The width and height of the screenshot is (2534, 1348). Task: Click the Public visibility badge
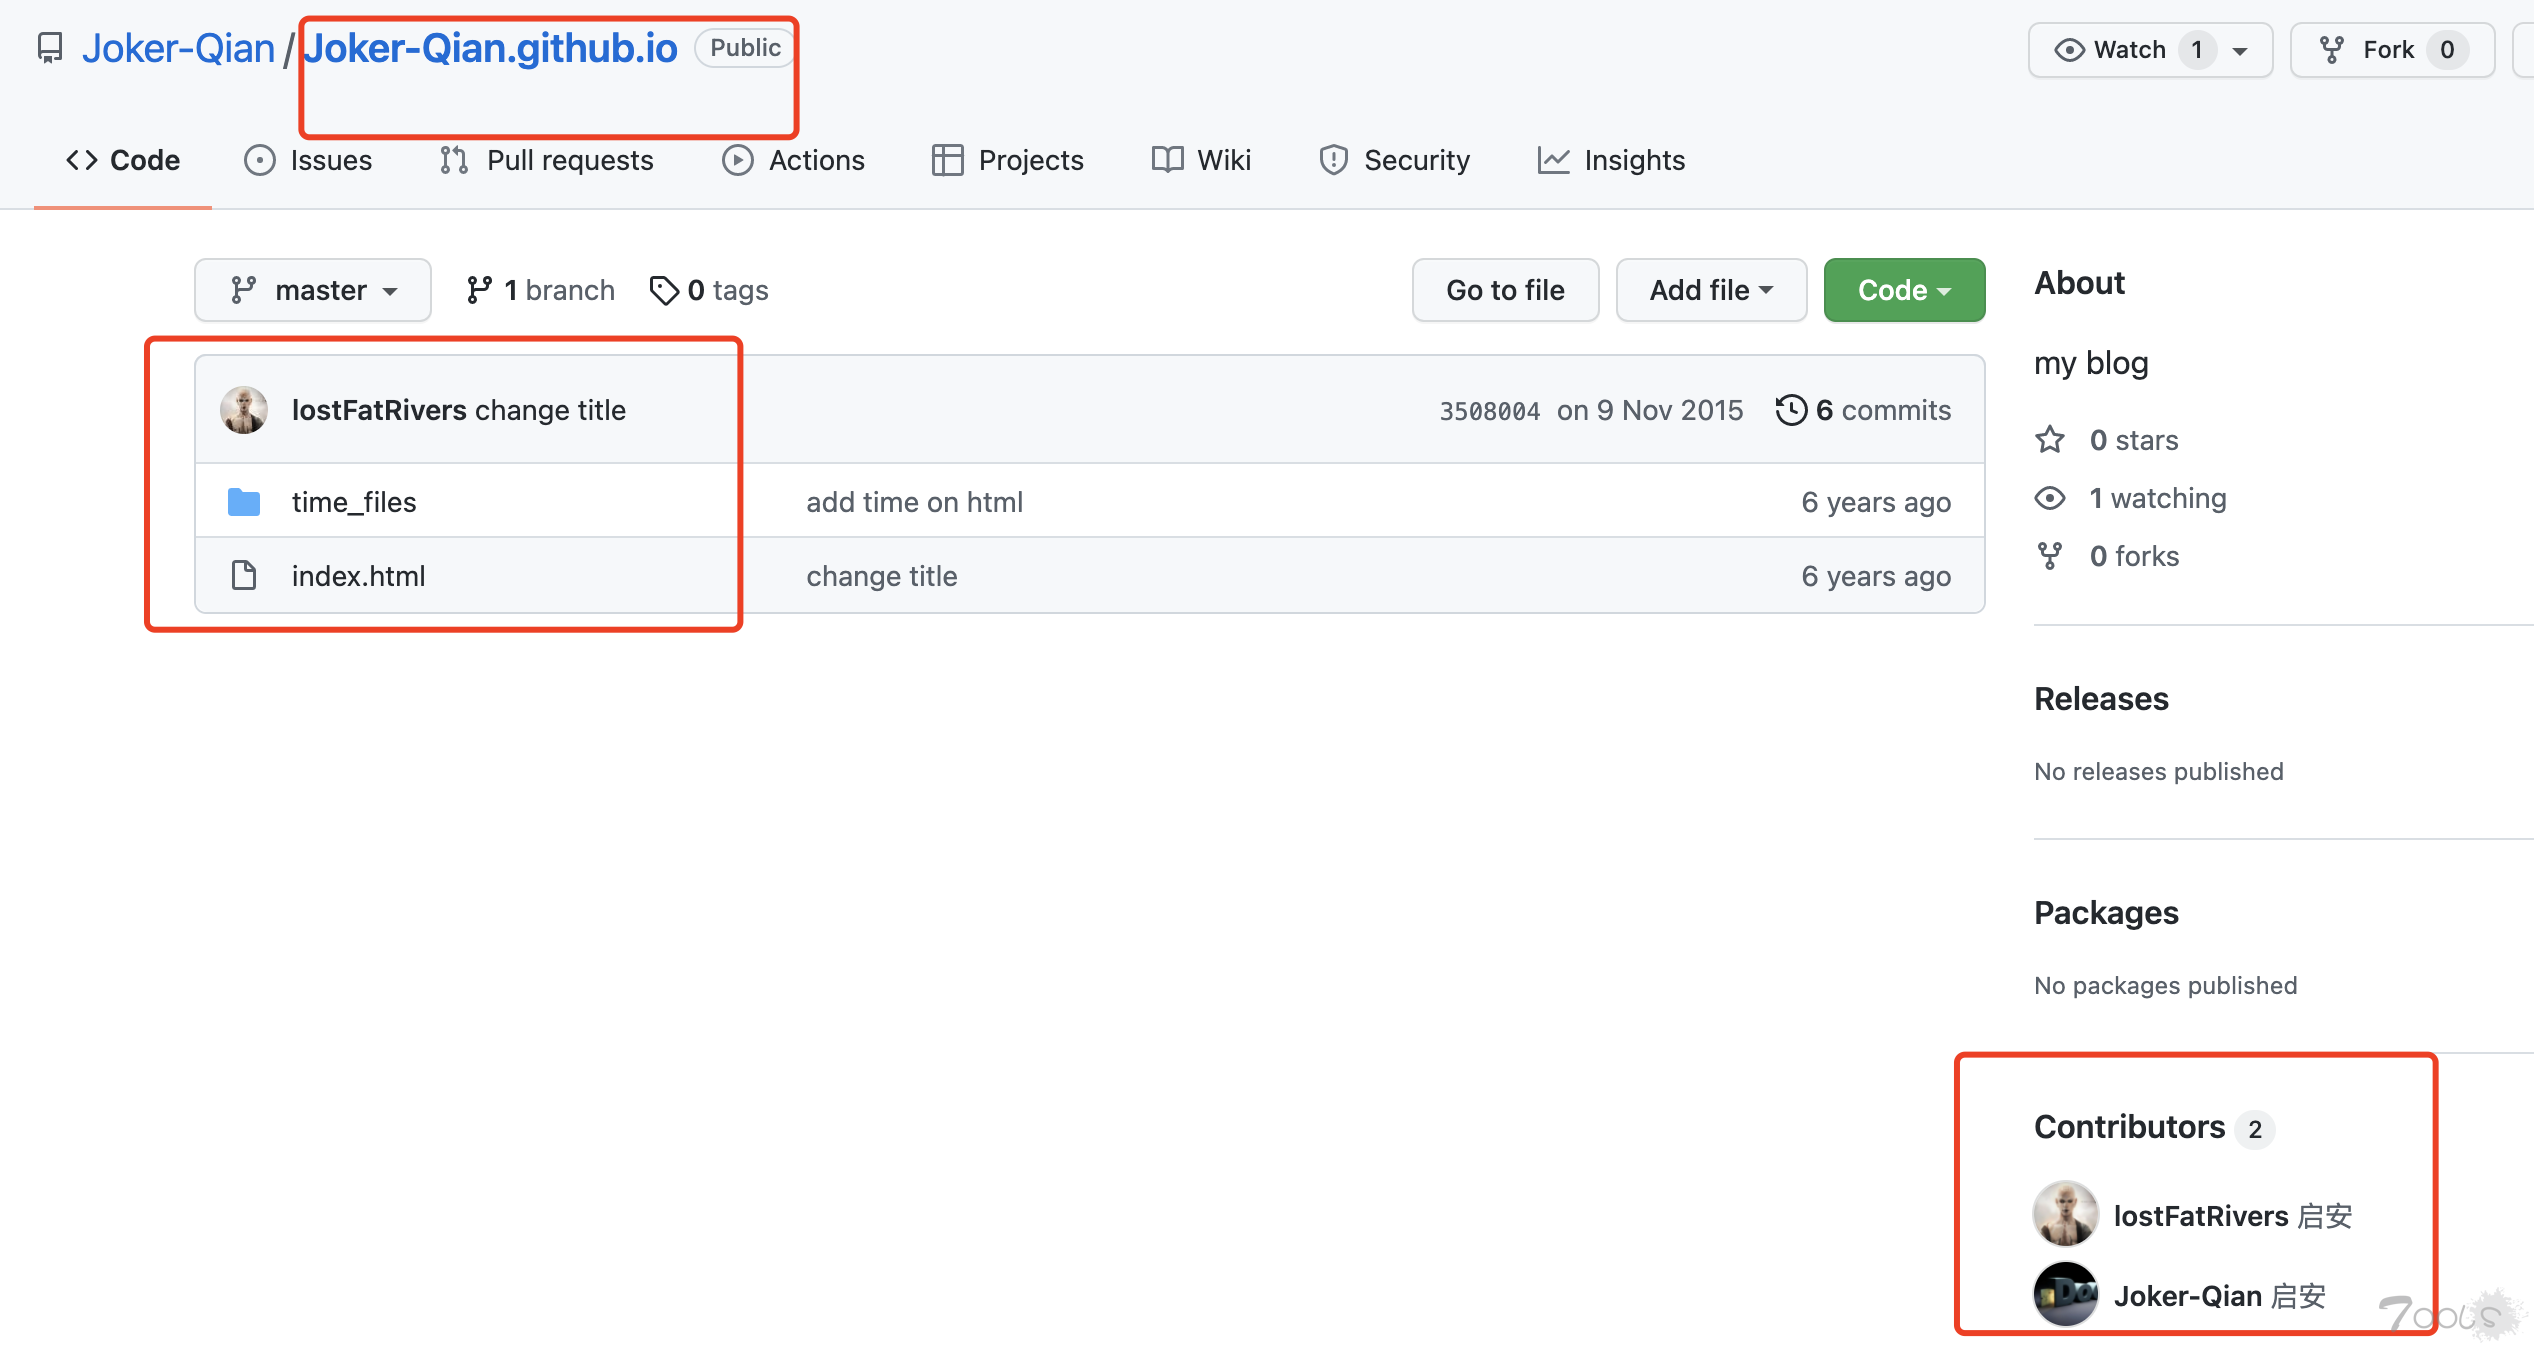pos(745,48)
